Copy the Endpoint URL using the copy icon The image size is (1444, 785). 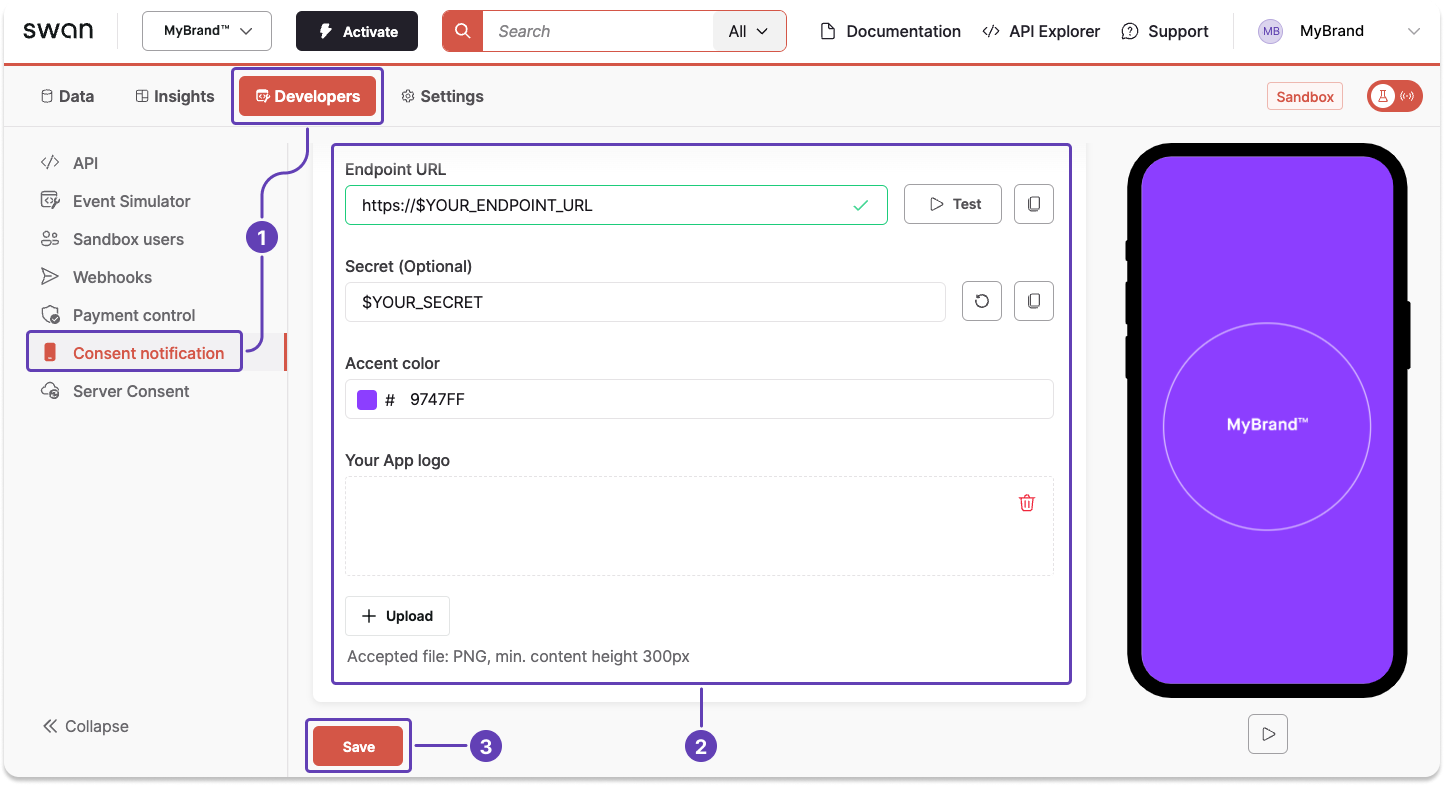tap(1033, 204)
